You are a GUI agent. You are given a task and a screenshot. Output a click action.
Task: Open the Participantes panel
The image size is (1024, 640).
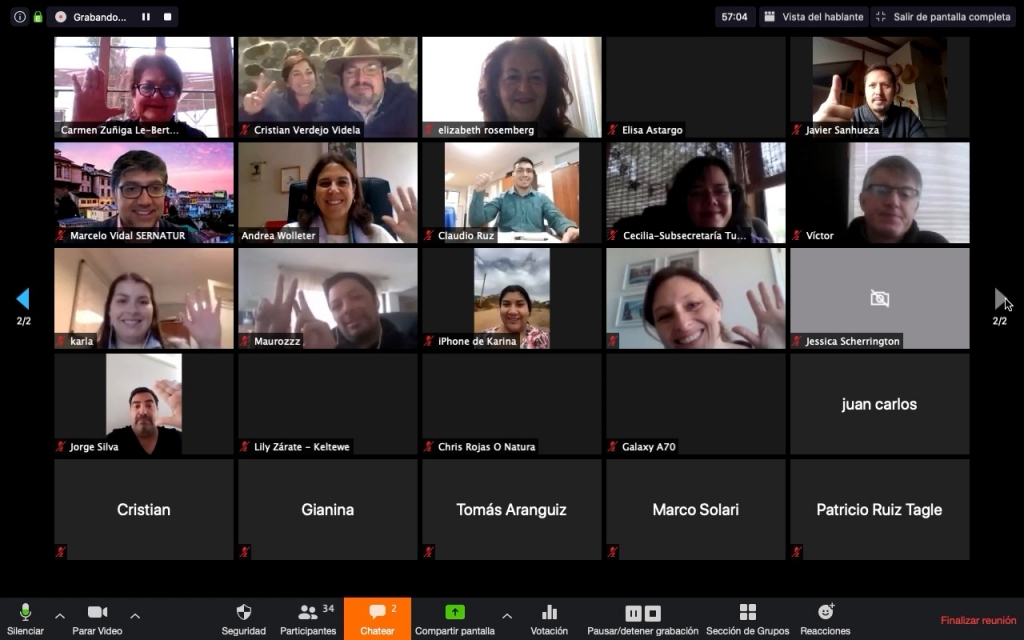(308, 613)
